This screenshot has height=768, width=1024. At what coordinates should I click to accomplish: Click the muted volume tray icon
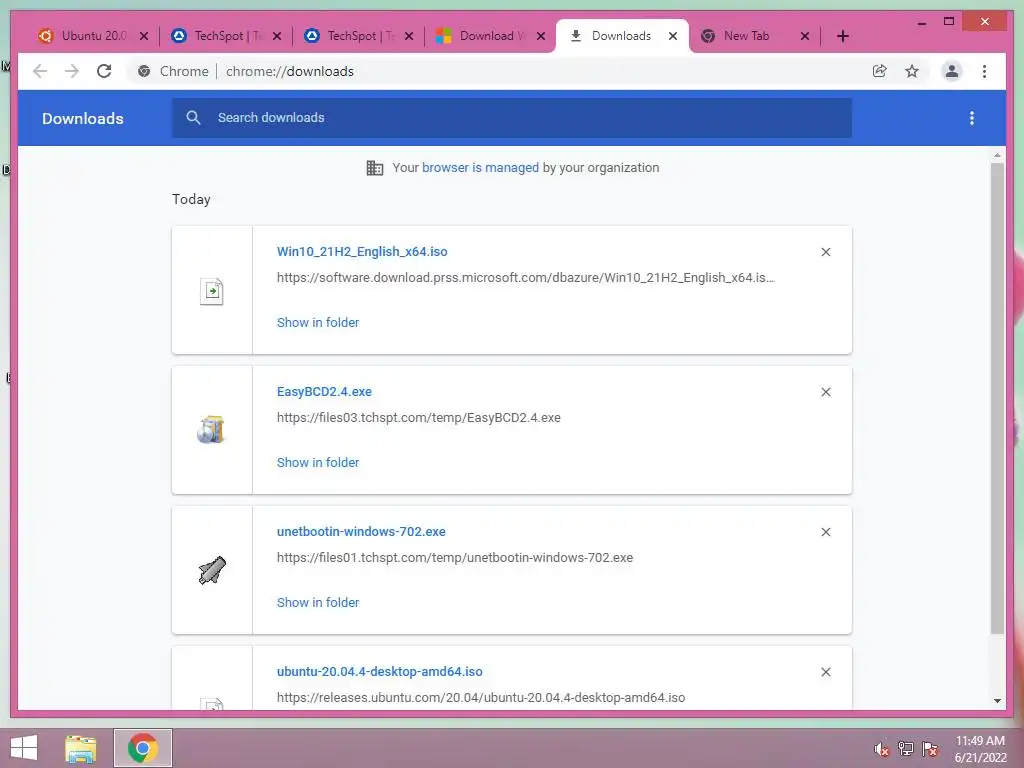(882, 749)
